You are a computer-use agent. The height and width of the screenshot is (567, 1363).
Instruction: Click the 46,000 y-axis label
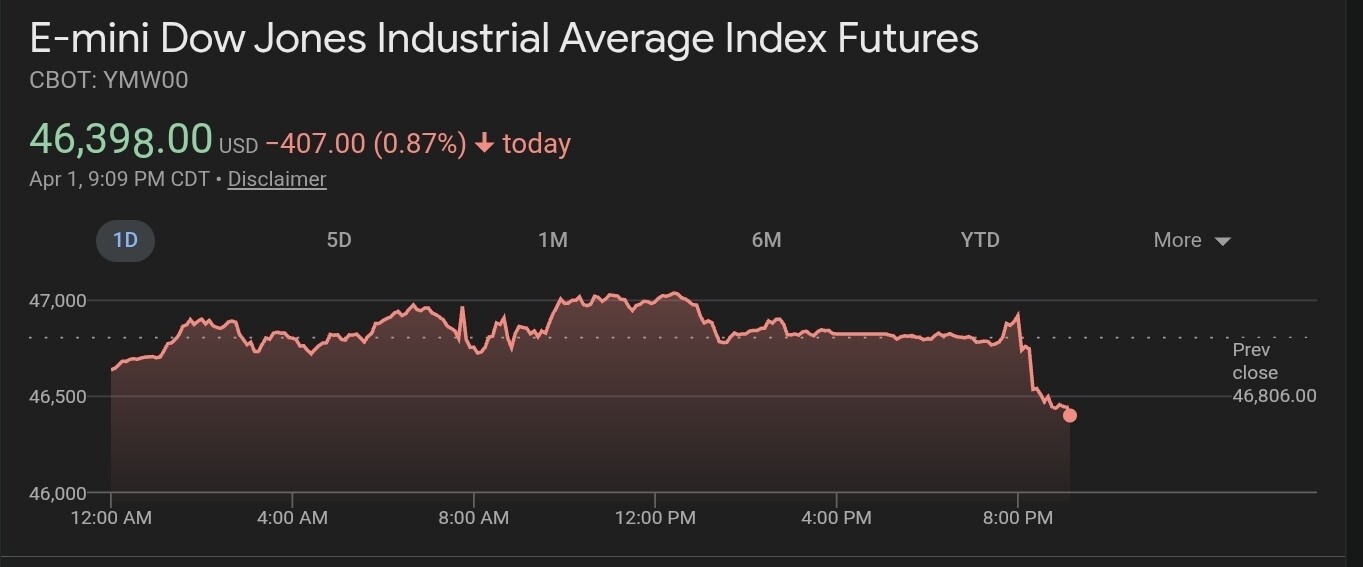pos(59,493)
